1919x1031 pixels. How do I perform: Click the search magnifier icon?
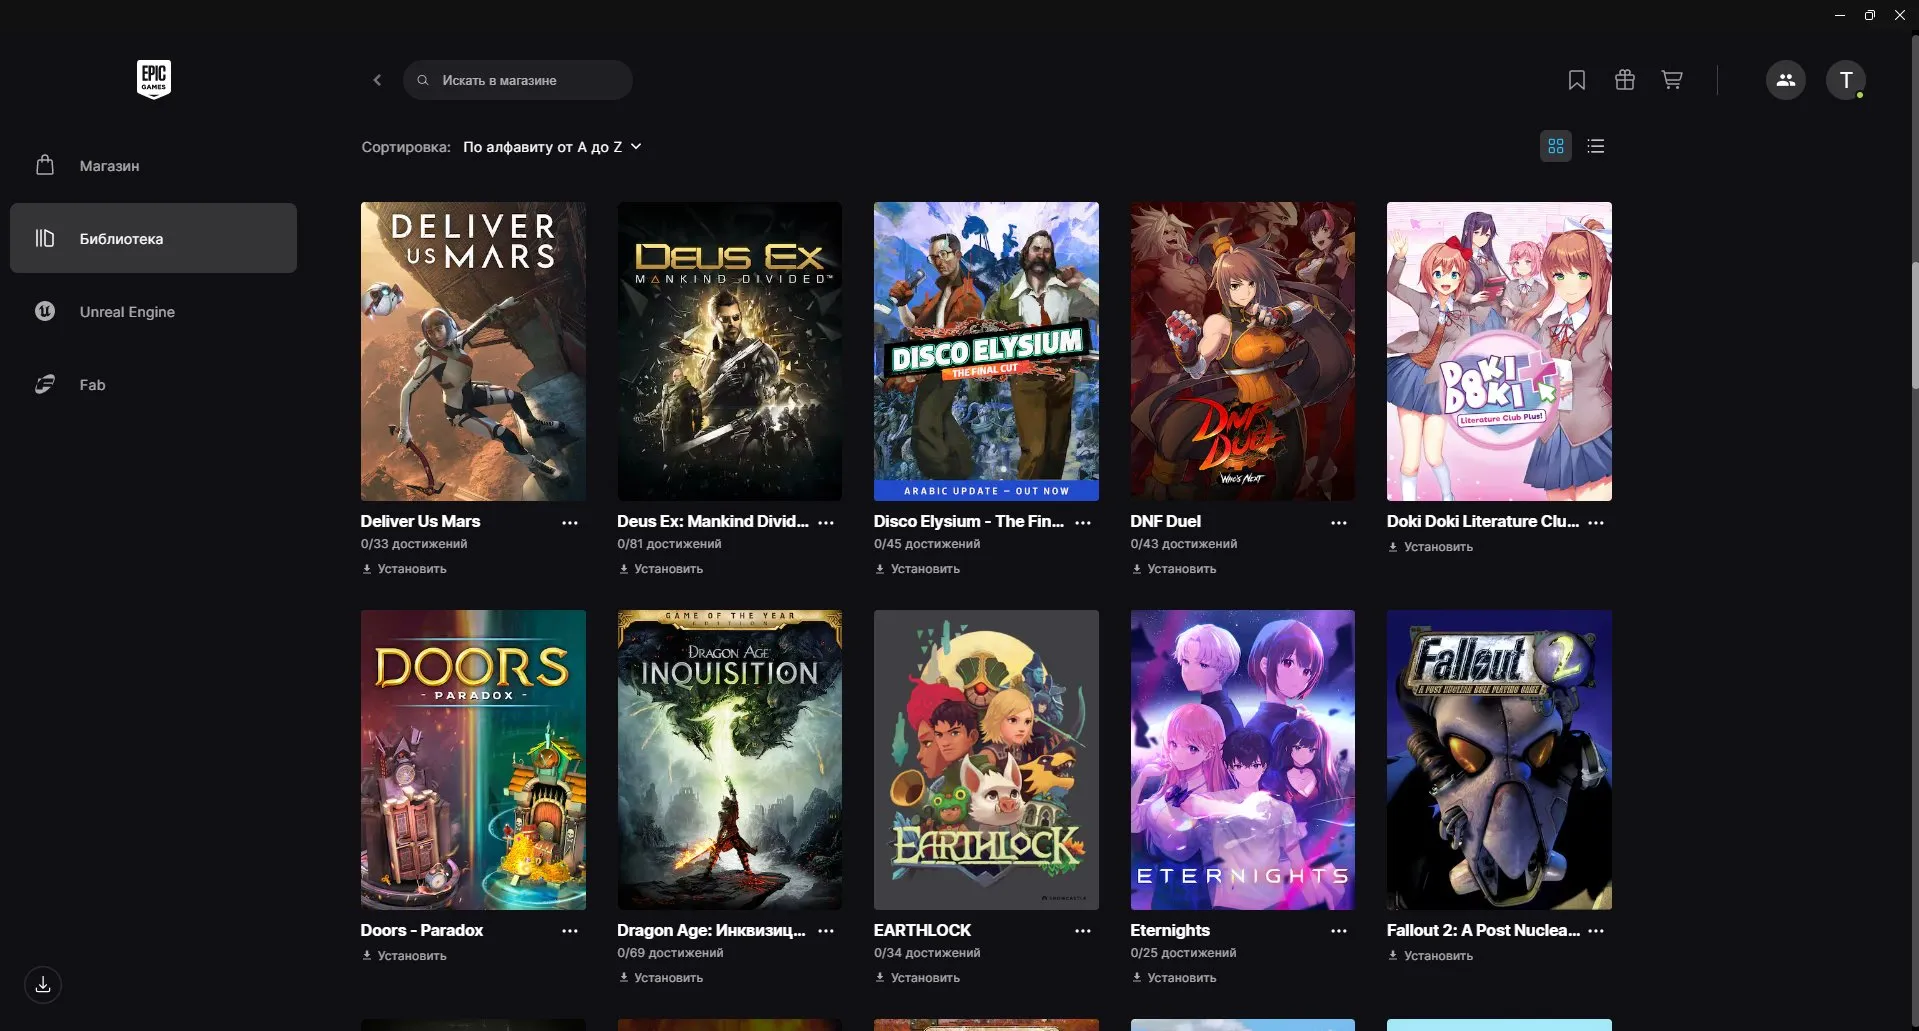tap(423, 80)
